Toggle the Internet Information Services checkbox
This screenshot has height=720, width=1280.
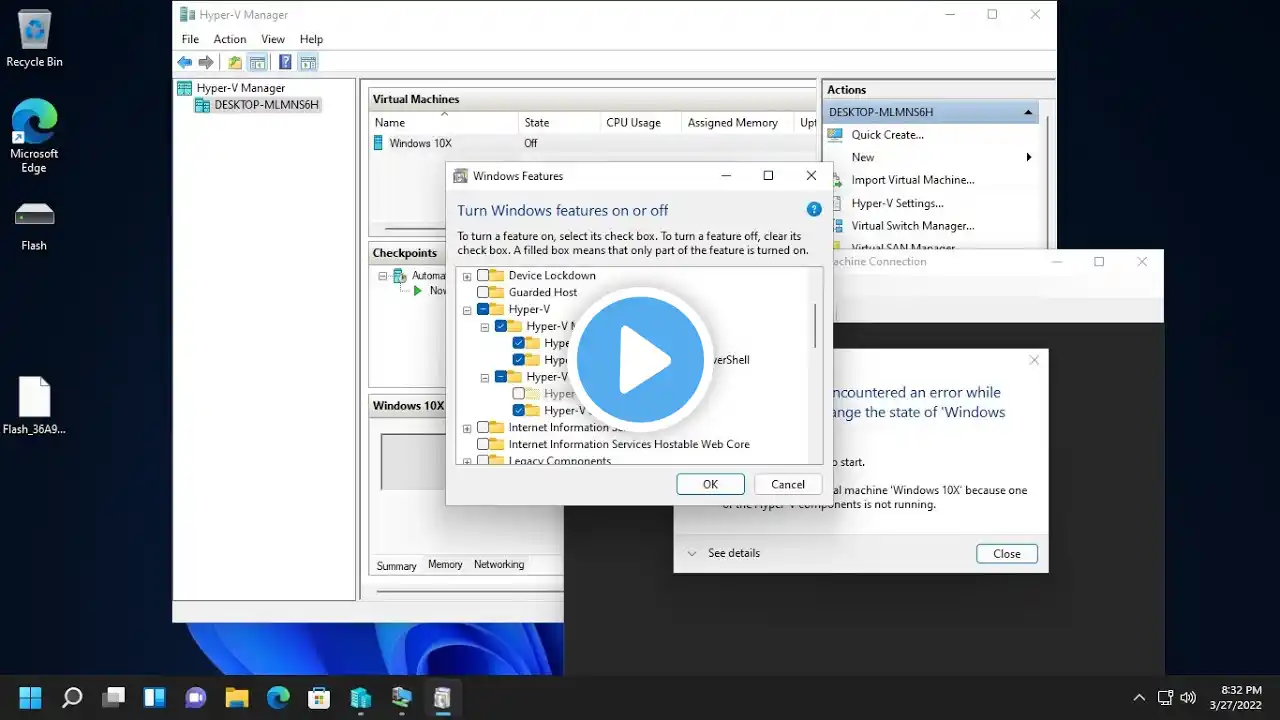point(483,427)
